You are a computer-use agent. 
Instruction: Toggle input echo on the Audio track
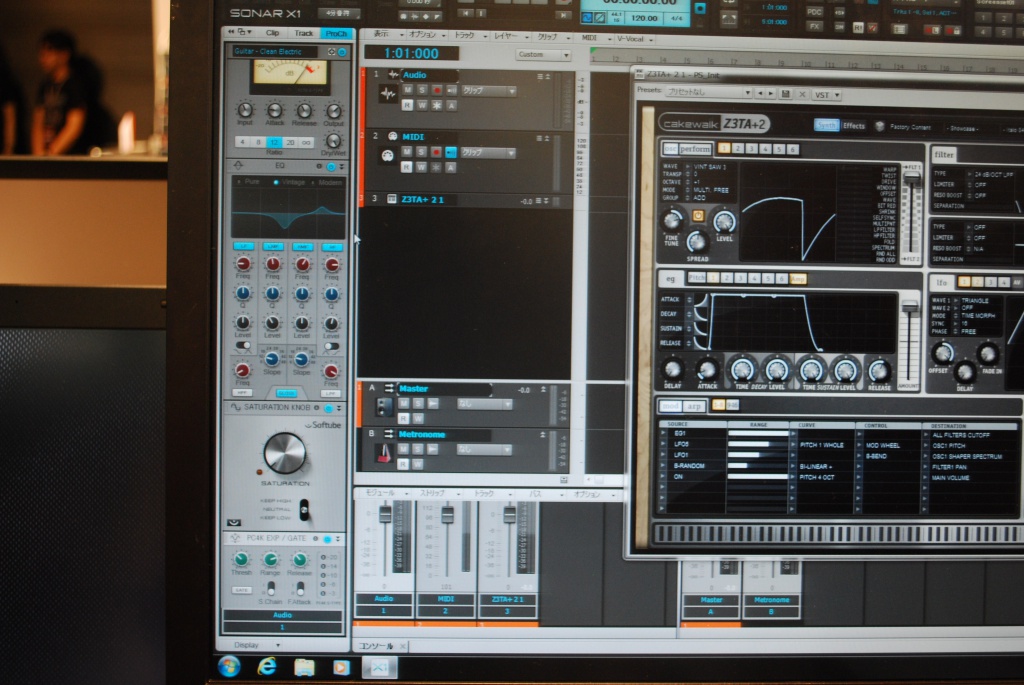click(451, 90)
